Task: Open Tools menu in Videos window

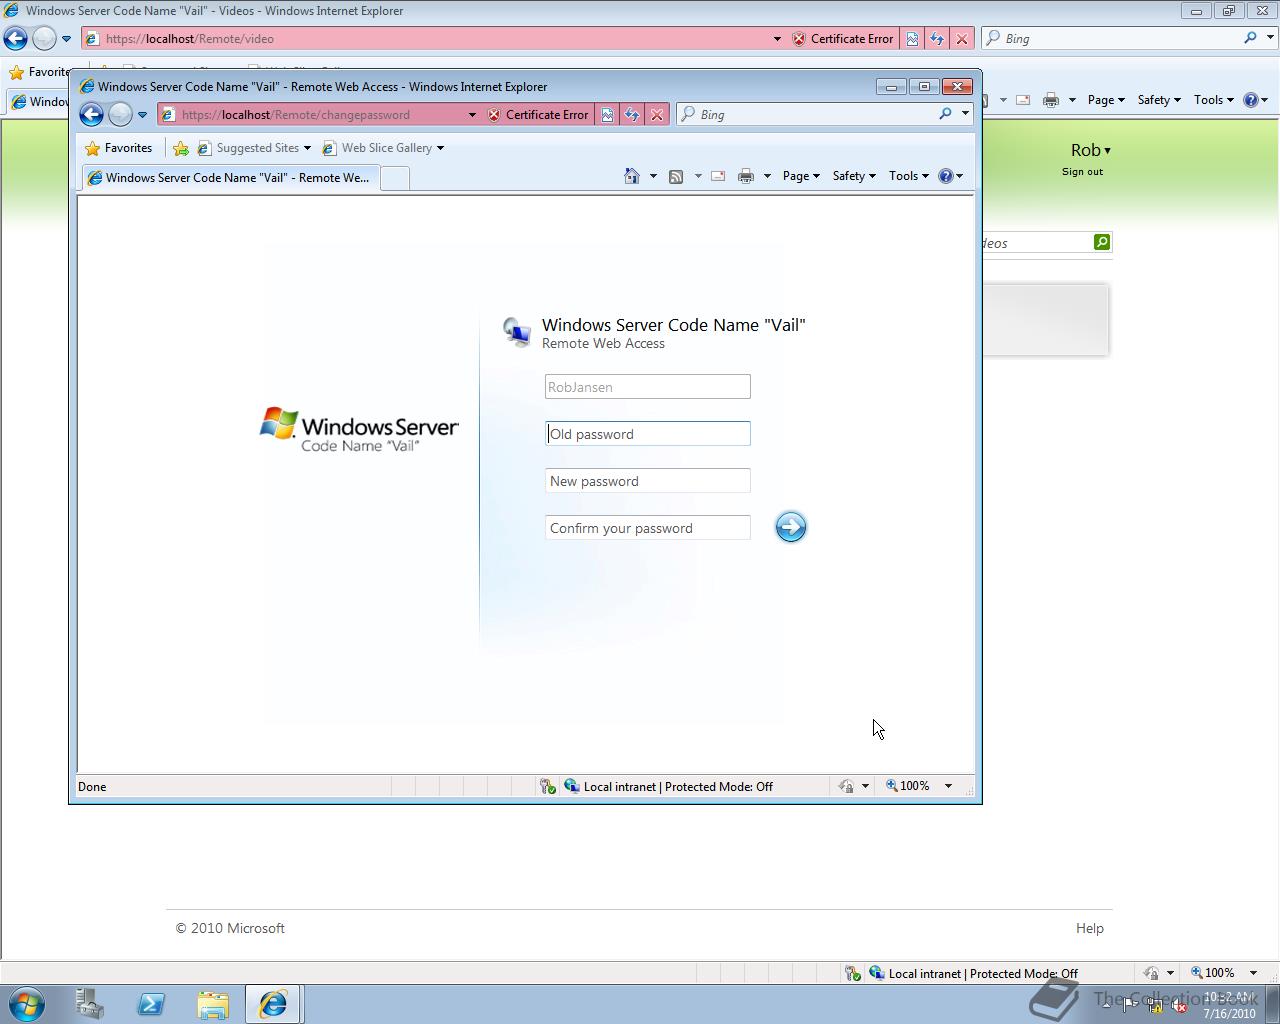Action: coord(1214,100)
